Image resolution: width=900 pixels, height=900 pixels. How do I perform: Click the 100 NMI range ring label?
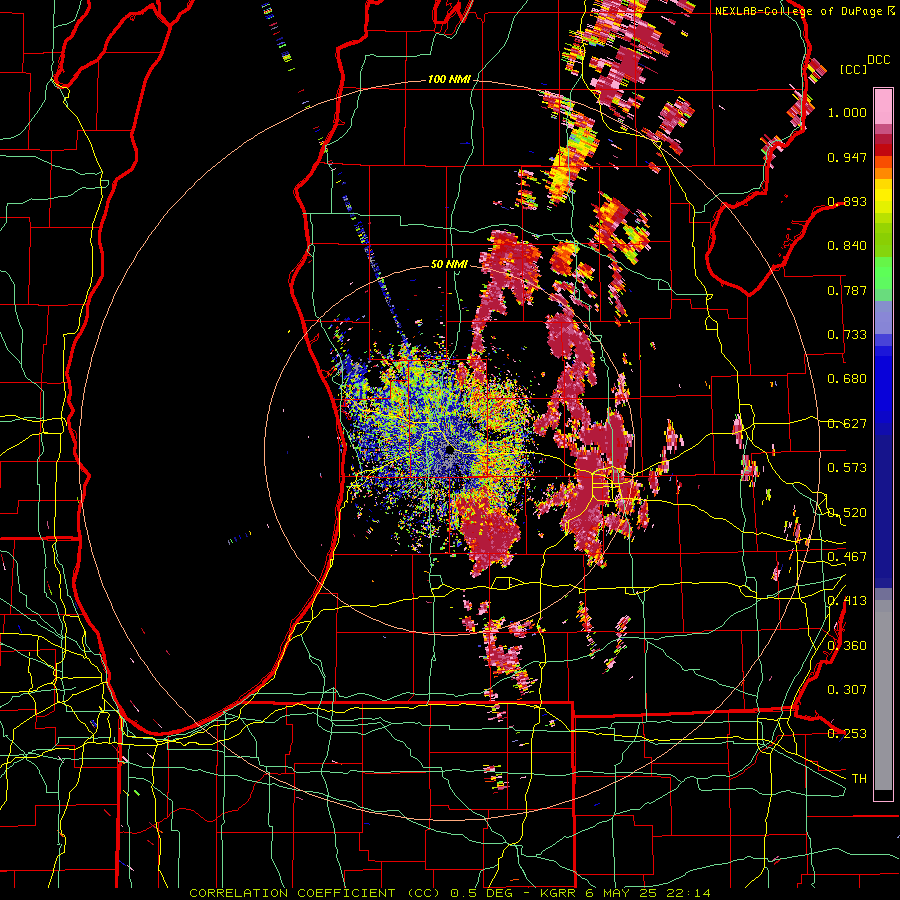tap(449, 79)
